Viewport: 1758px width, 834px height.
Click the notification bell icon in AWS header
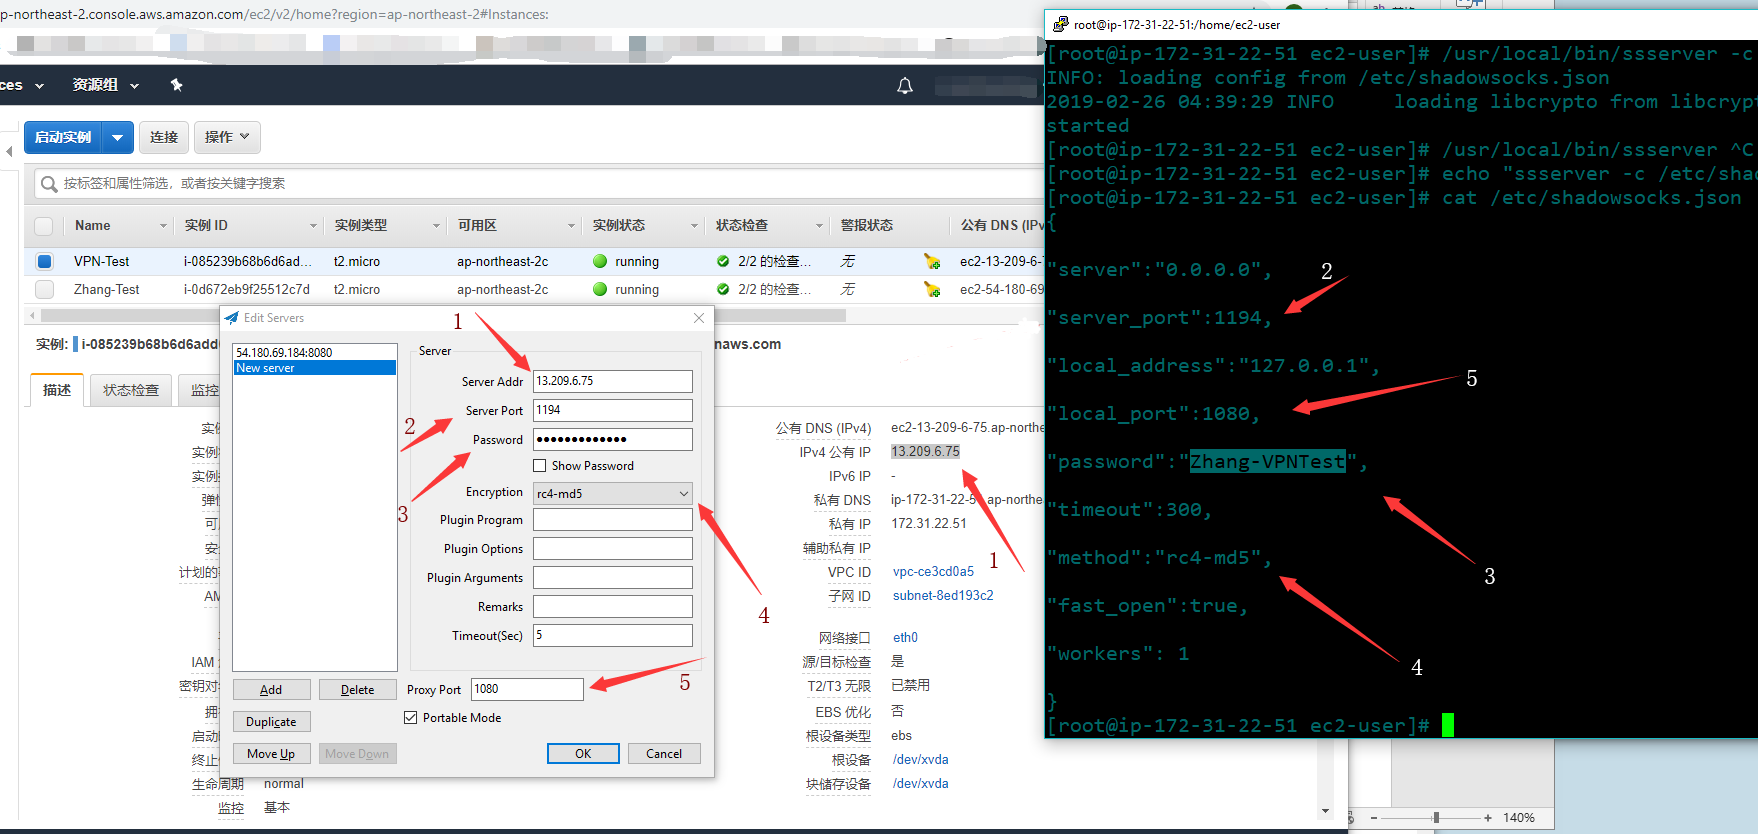coord(905,86)
